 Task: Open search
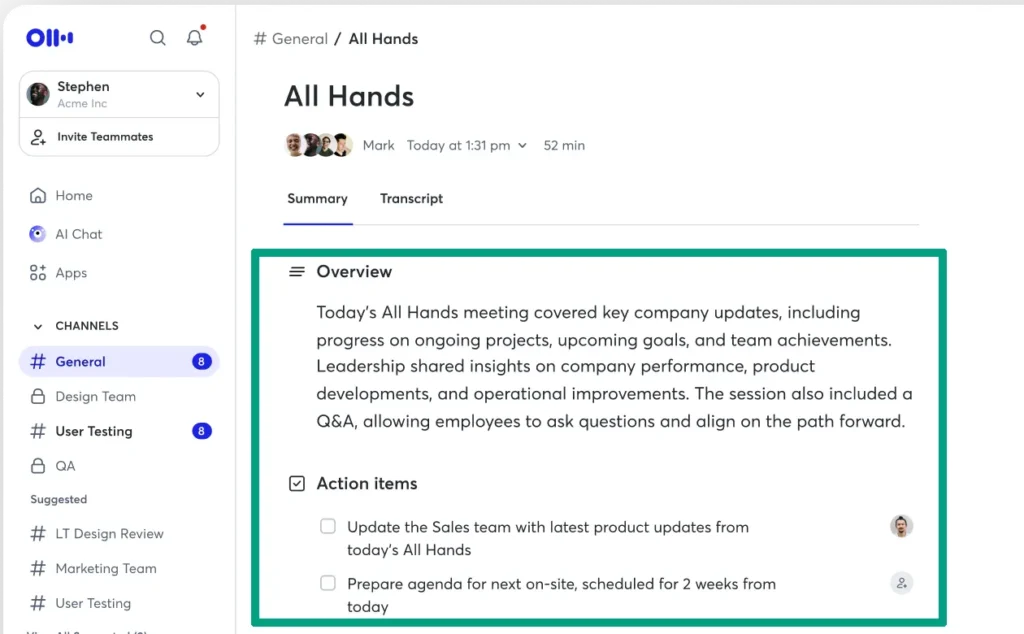pyautogui.click(x=157, y=37)
